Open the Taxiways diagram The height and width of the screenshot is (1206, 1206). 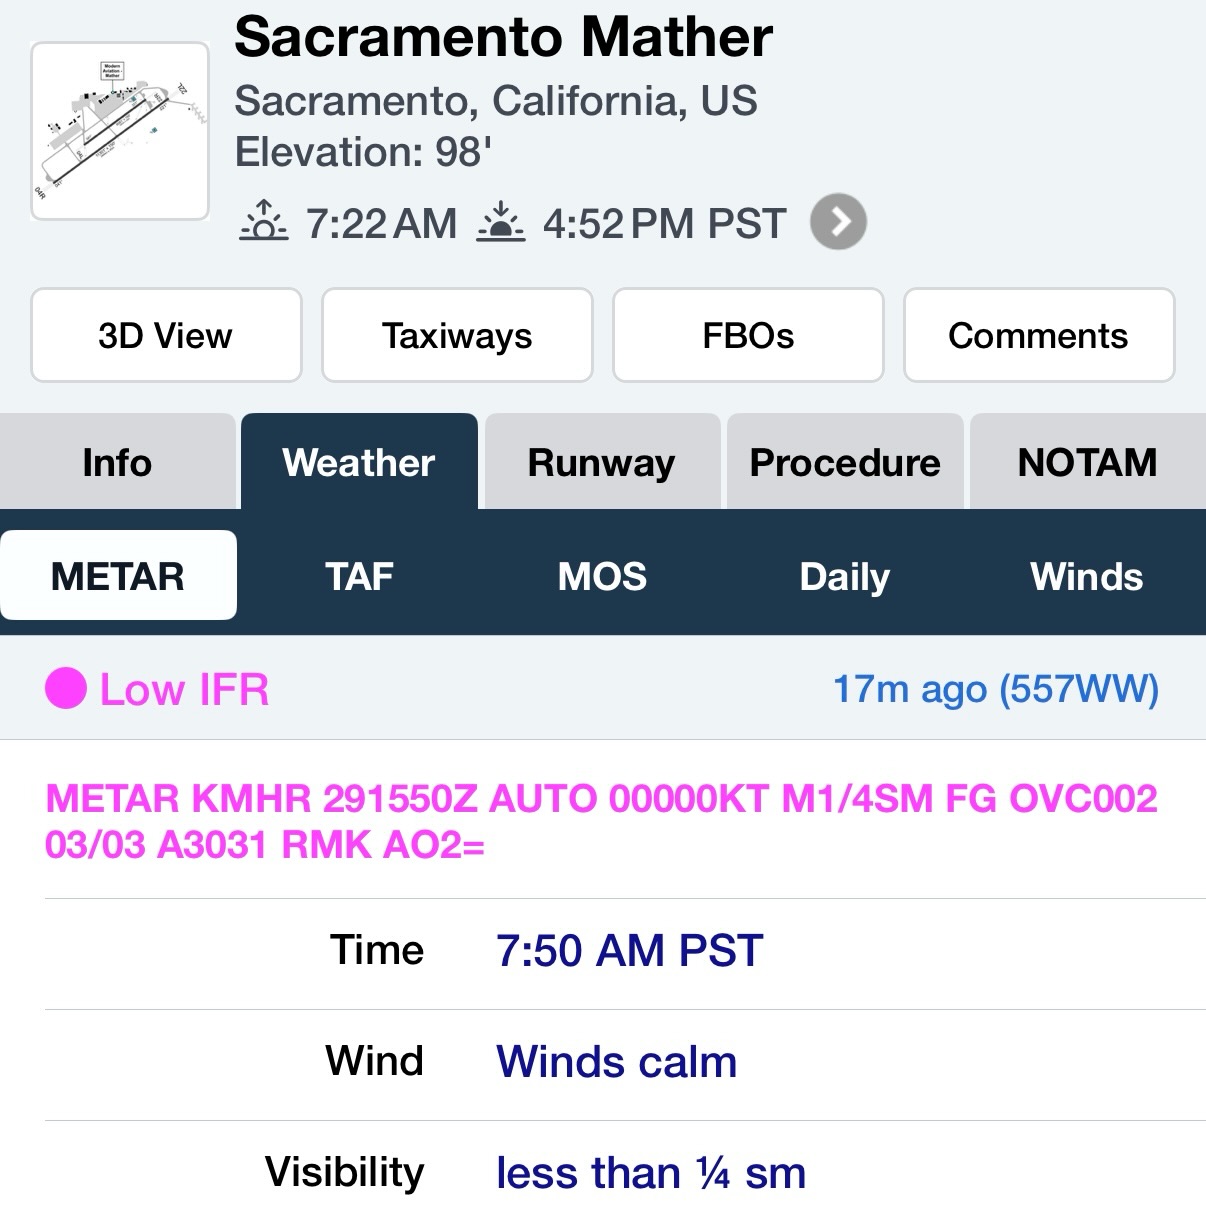click(457, 335)
